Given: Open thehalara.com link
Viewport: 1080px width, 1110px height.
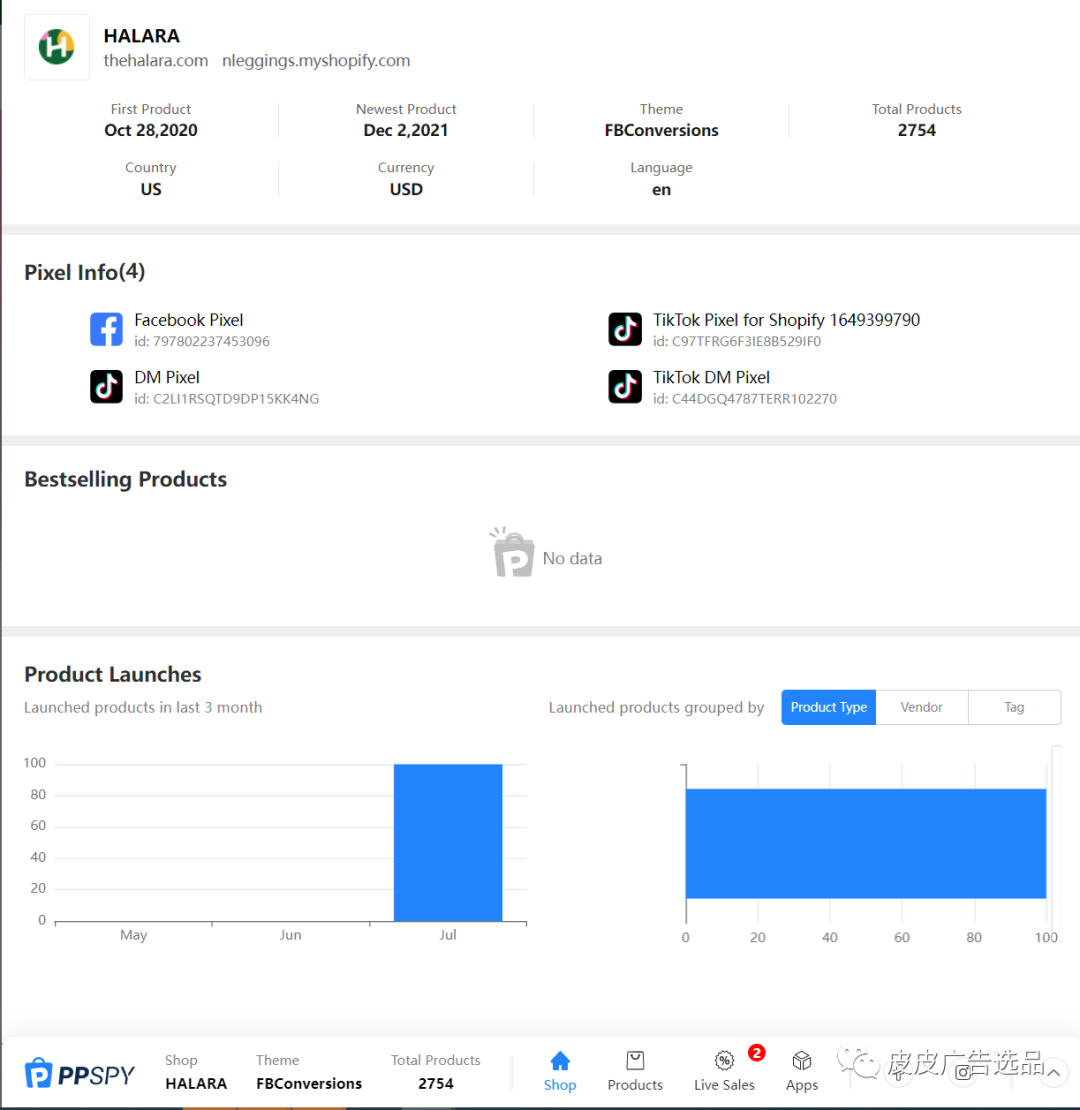Looking at the screenshot, I should coord(156,61).
